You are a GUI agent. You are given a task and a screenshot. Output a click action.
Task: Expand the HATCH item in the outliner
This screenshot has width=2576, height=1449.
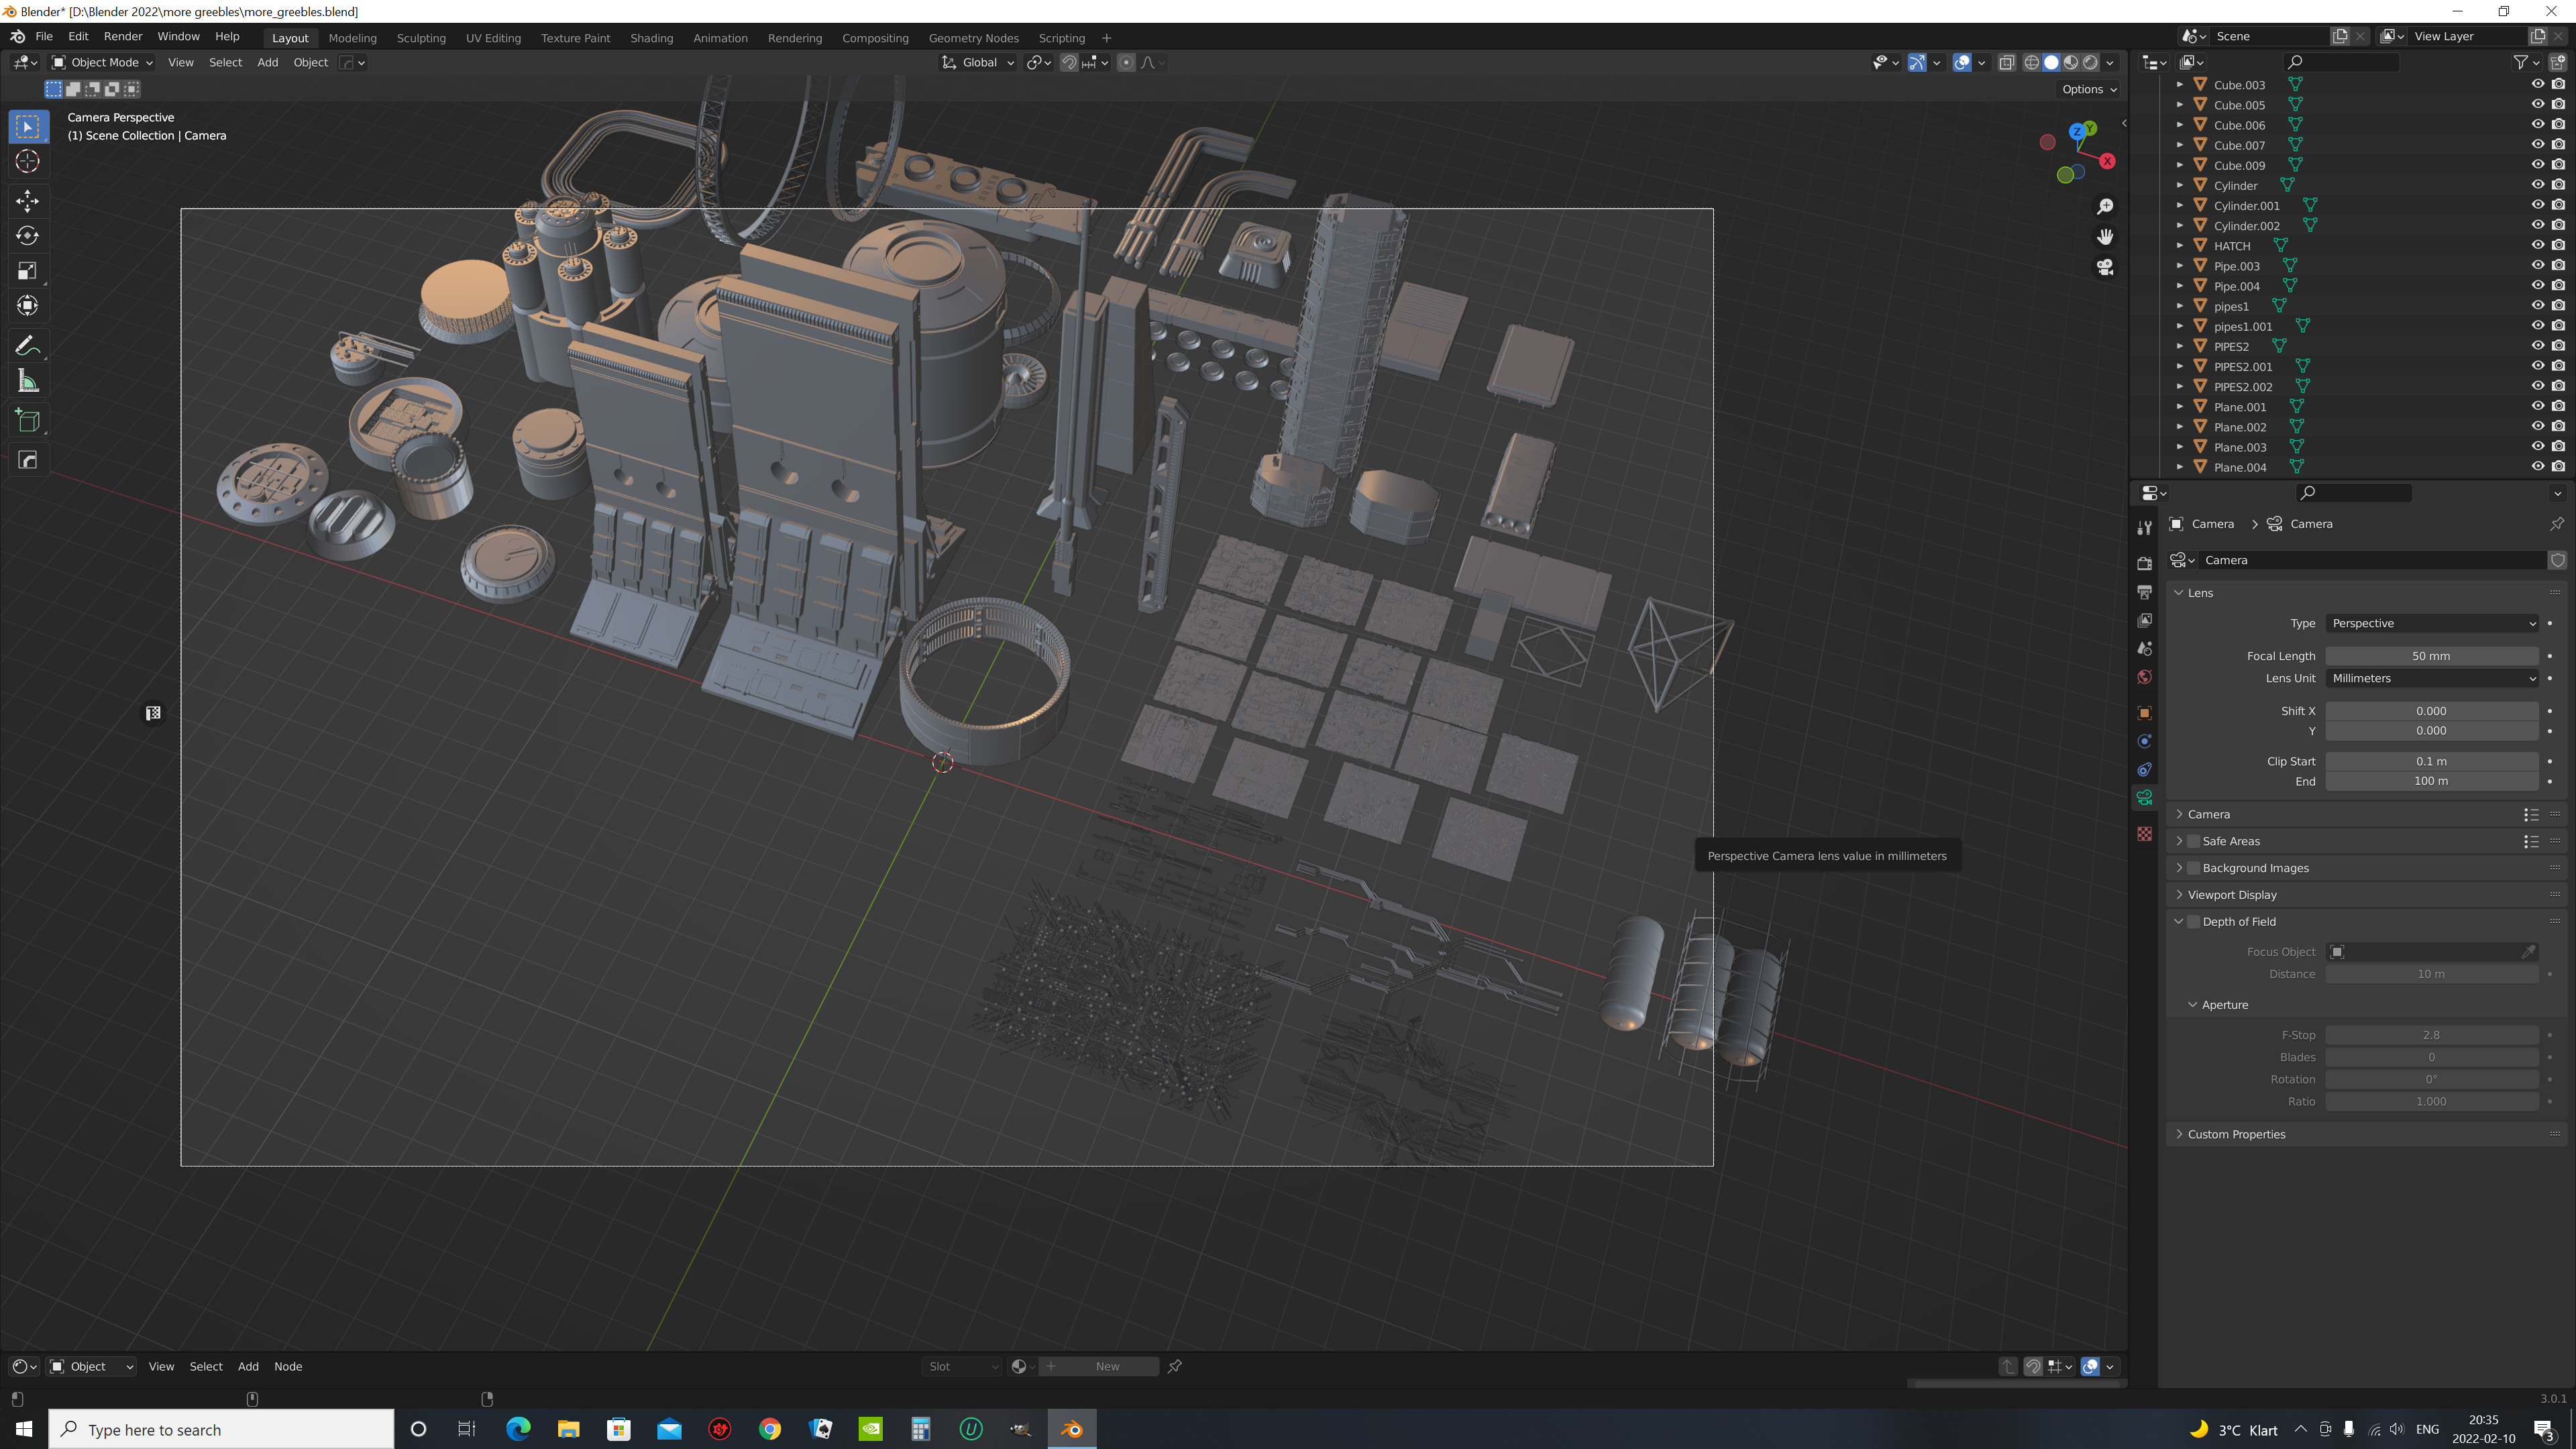(2180, 245)
